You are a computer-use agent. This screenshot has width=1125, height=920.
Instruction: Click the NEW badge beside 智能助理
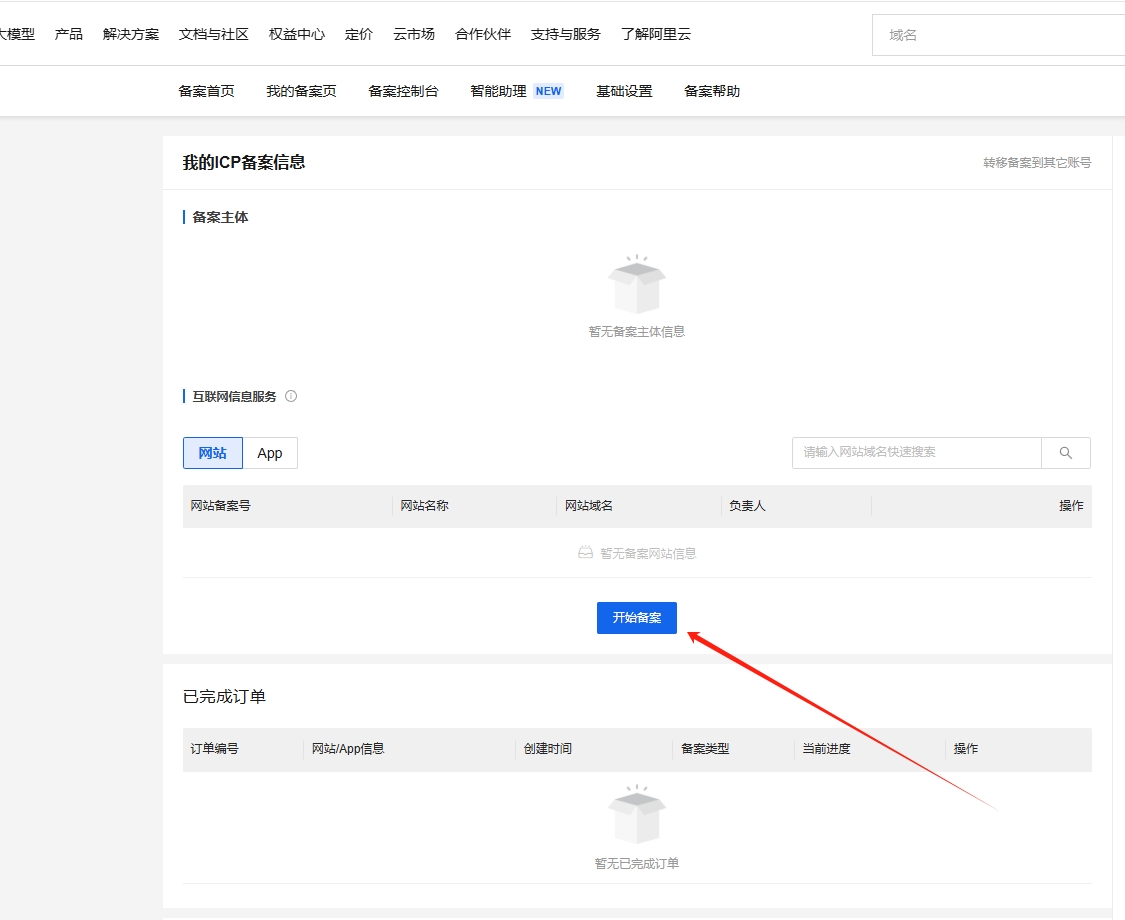pos(547,90)
